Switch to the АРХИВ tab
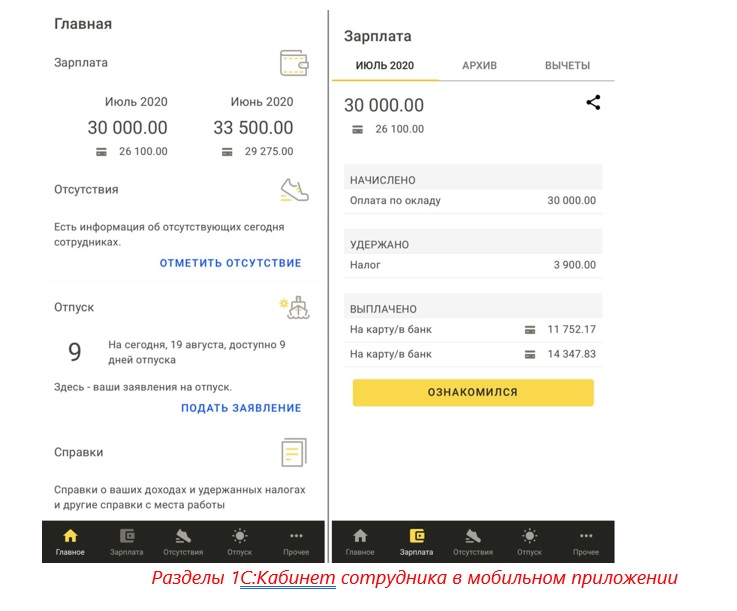Image resolution: width=737 pixels, height=611 pixels. 479,66
